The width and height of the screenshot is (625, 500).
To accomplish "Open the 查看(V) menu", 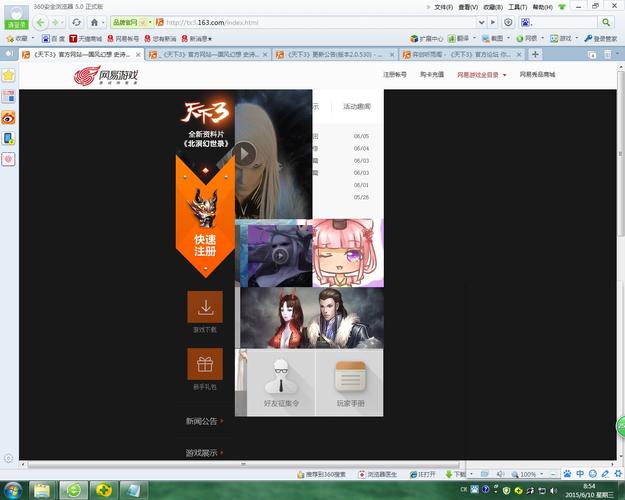I will point(468,7).
